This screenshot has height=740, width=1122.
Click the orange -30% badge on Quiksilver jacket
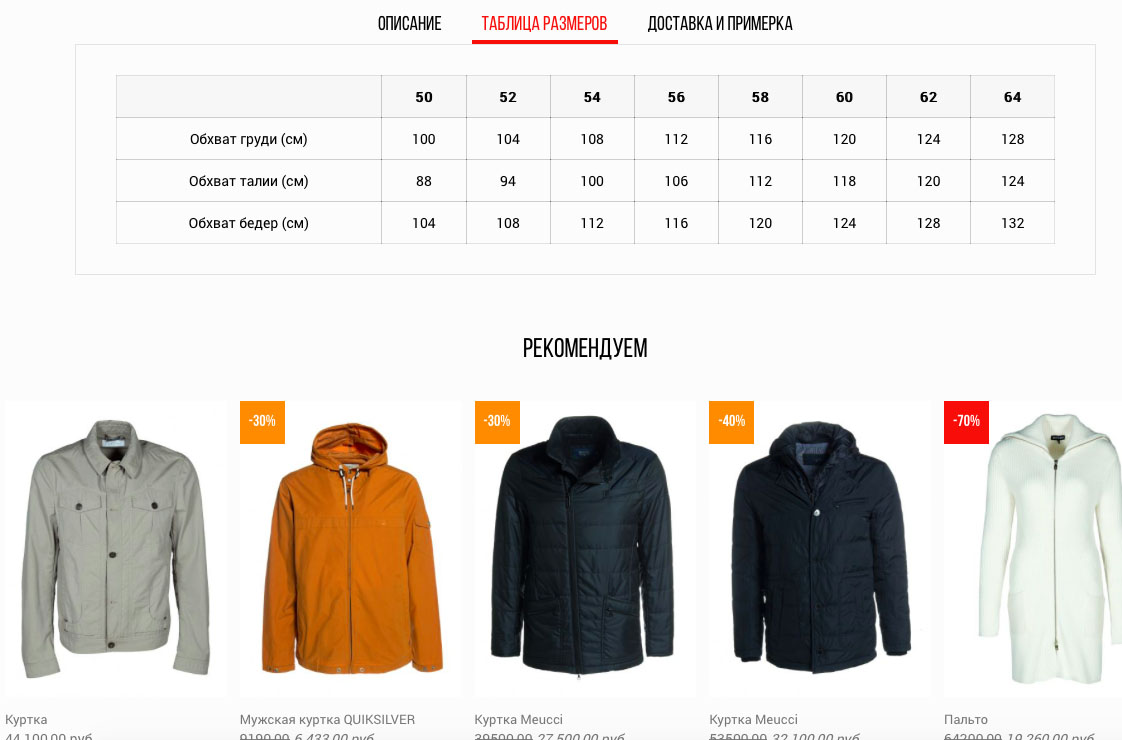262,422
